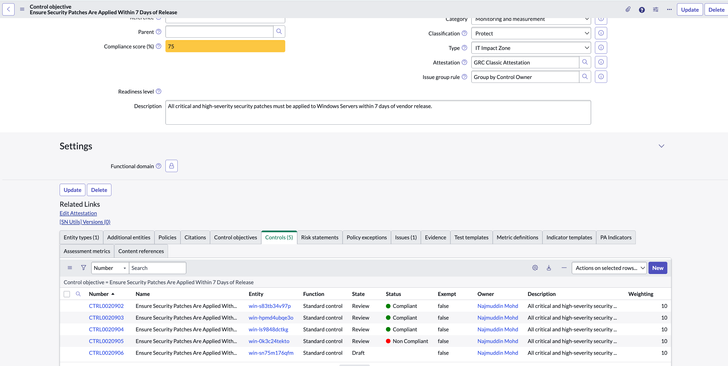The height and width of the screenshot is (366, 728).
Task: Click the Attestation field lookup magnifier
Action: (x=585, y=62)
